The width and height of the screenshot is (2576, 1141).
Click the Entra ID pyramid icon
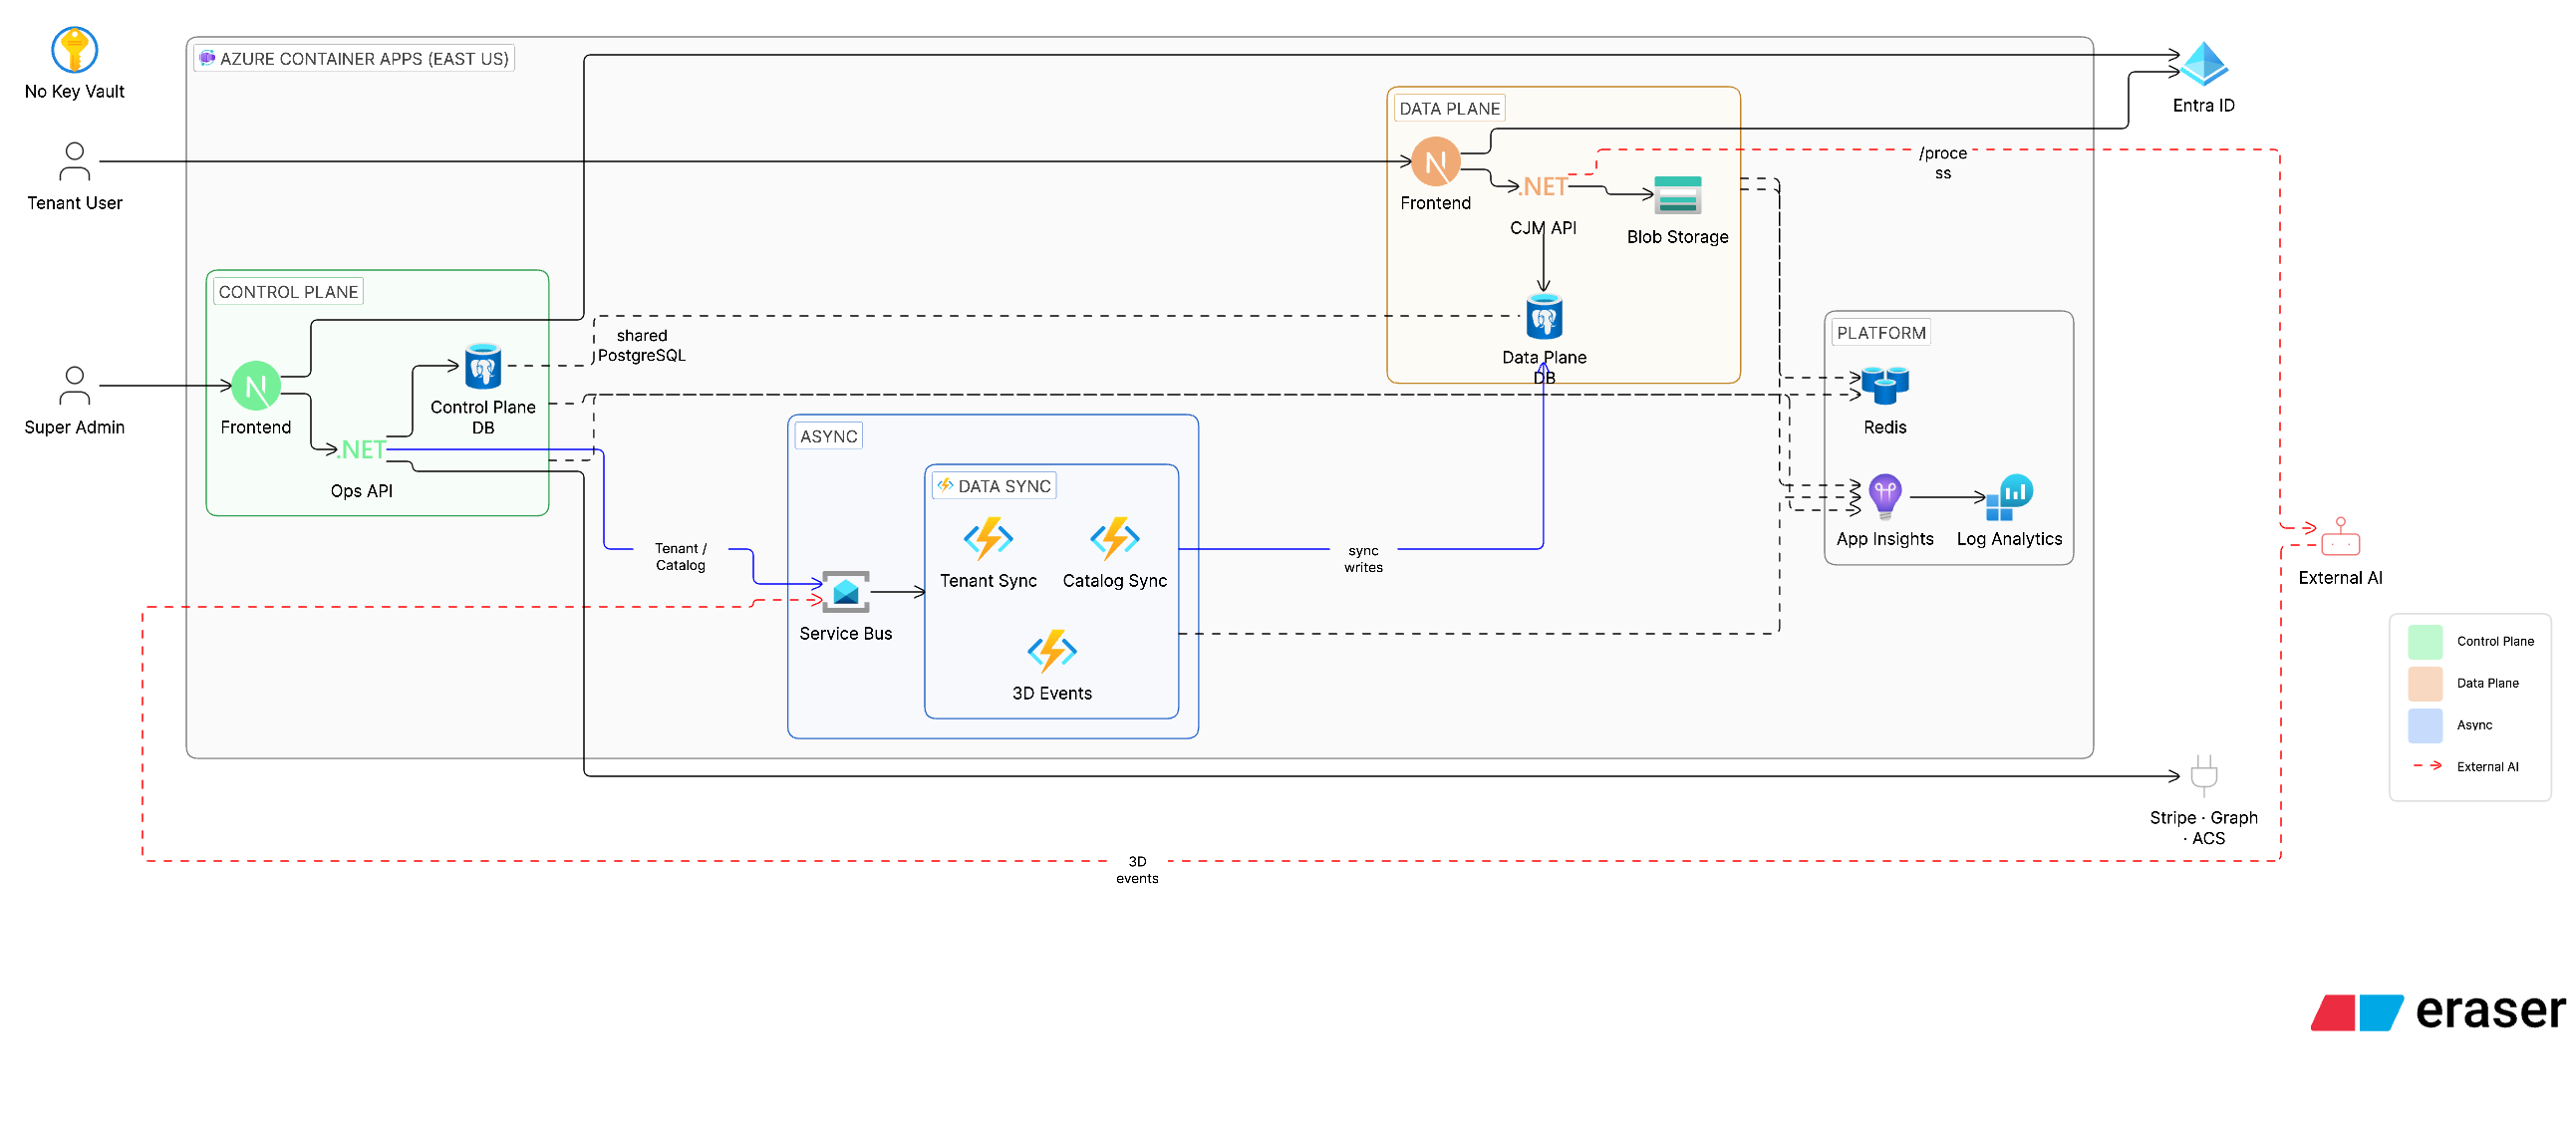[2204, 64]
